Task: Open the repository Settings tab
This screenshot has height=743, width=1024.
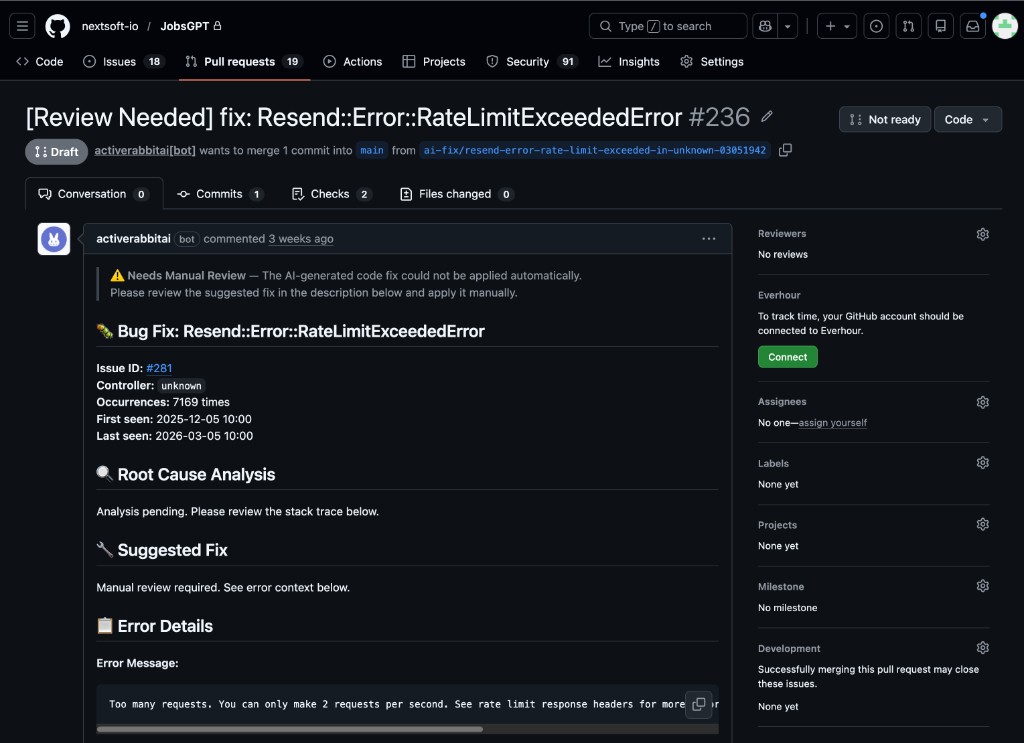Action: coord(712,61)
